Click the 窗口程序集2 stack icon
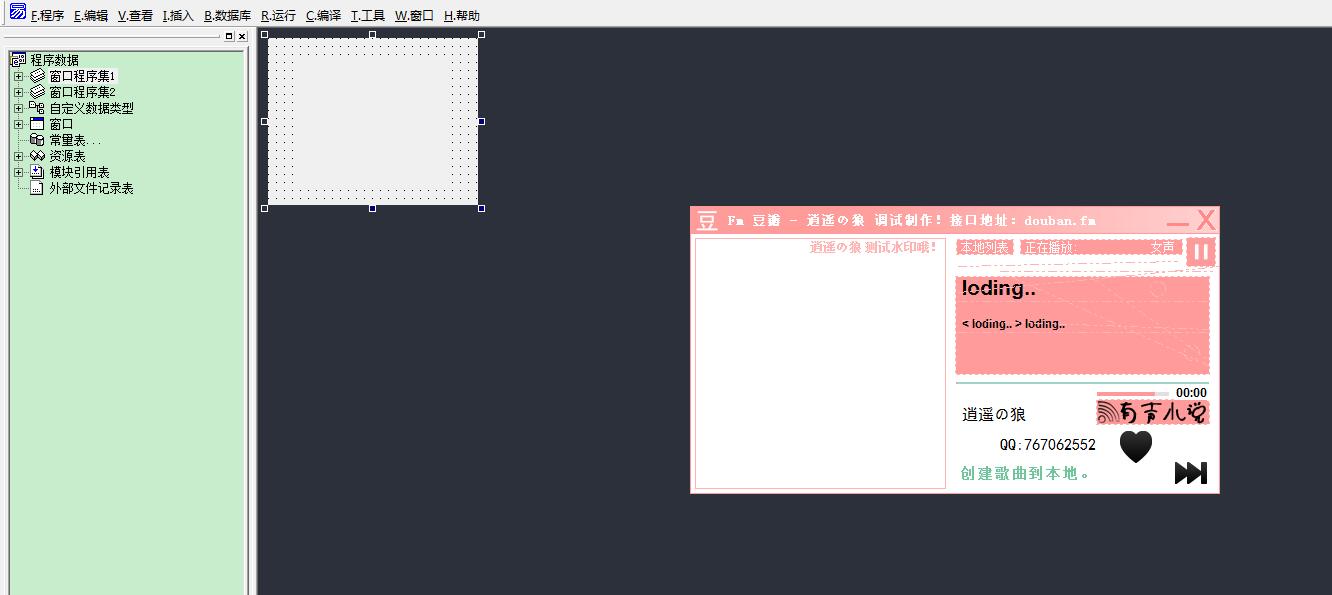 pos(37,92)
